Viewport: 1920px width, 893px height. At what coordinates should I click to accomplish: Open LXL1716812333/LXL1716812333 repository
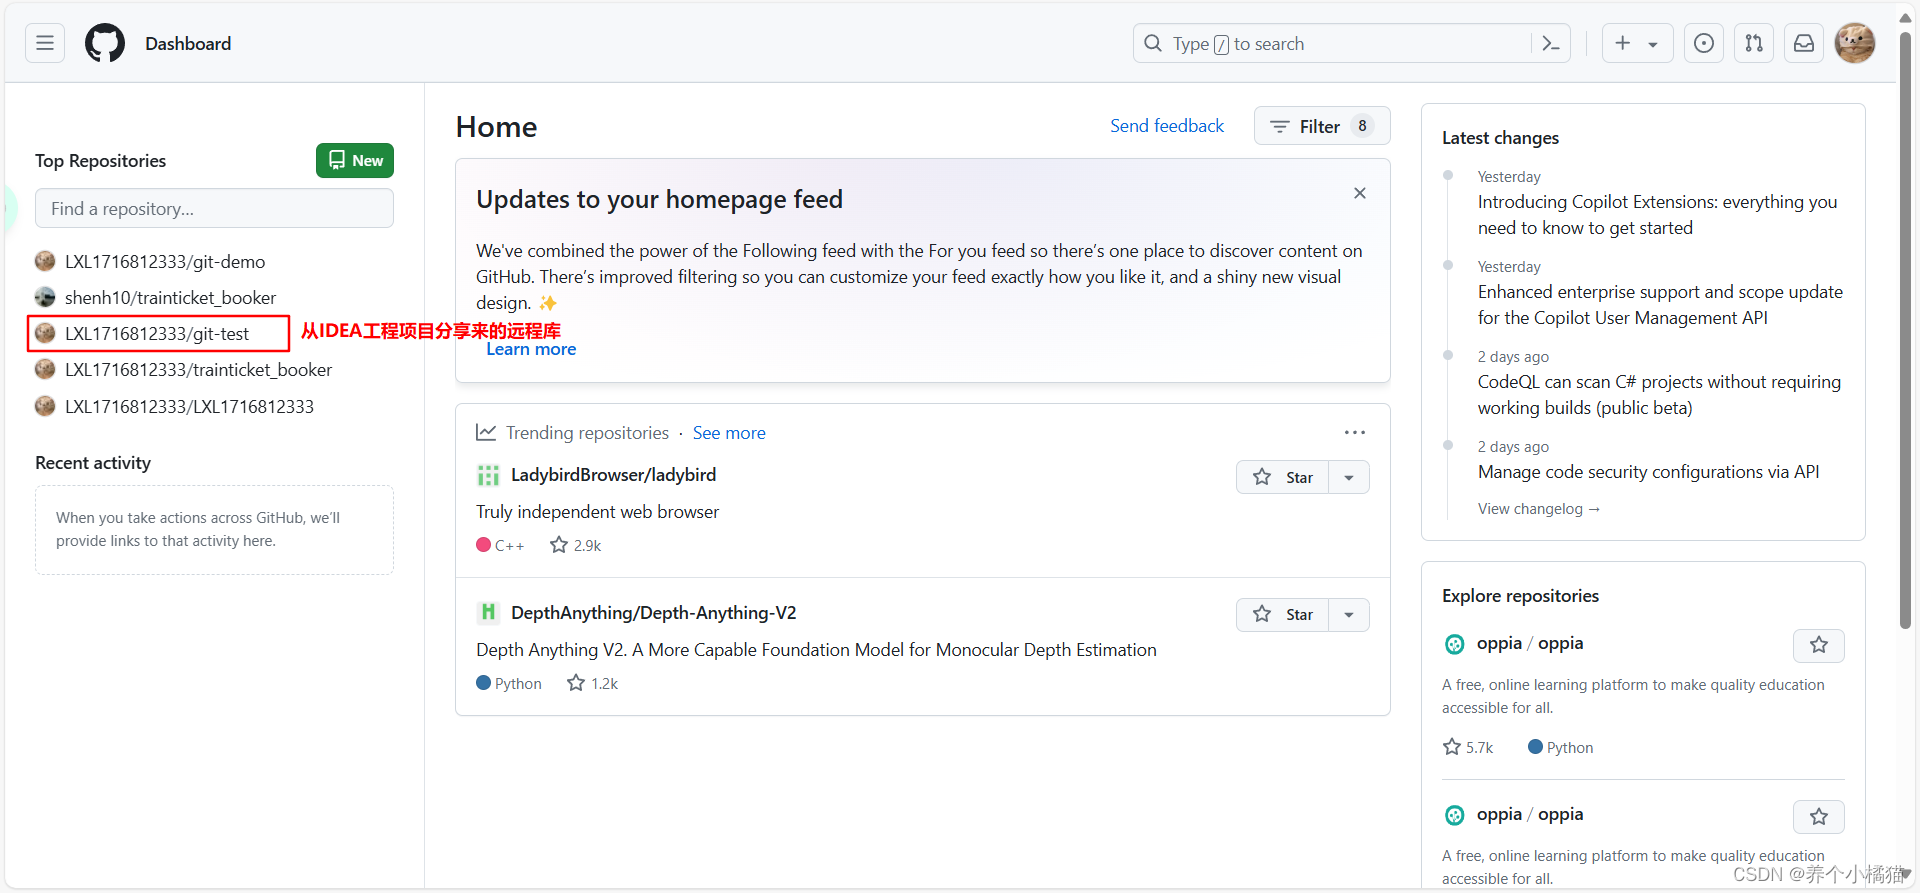click(x=189, y=406)
